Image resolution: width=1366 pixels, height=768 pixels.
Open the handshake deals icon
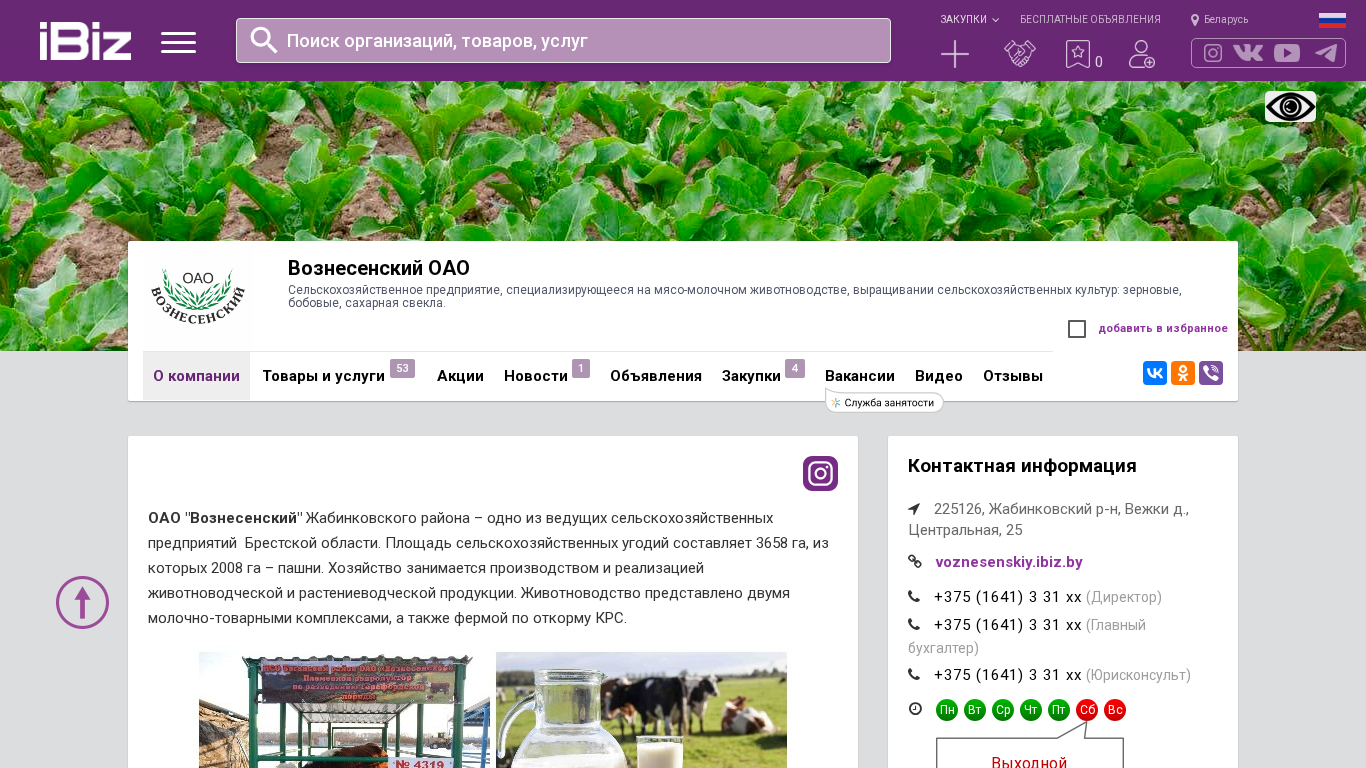[1020, 54]
